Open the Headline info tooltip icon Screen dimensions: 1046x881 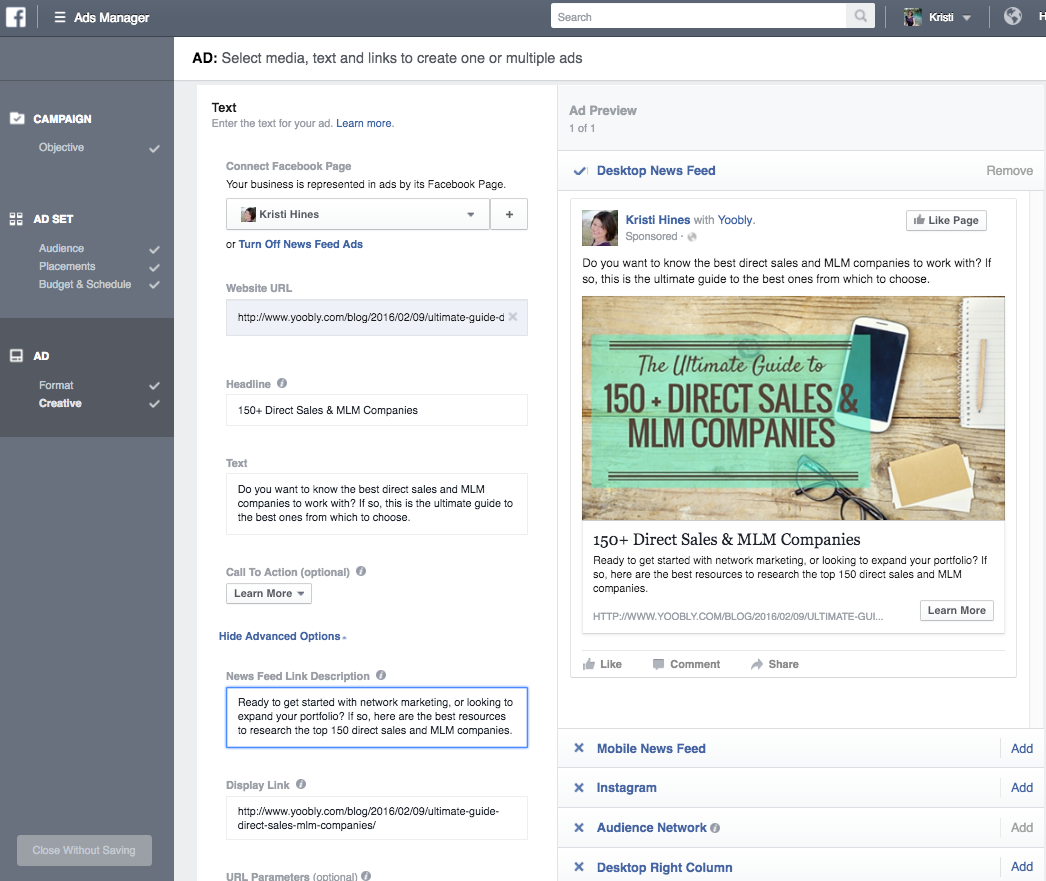pos(282,383)
